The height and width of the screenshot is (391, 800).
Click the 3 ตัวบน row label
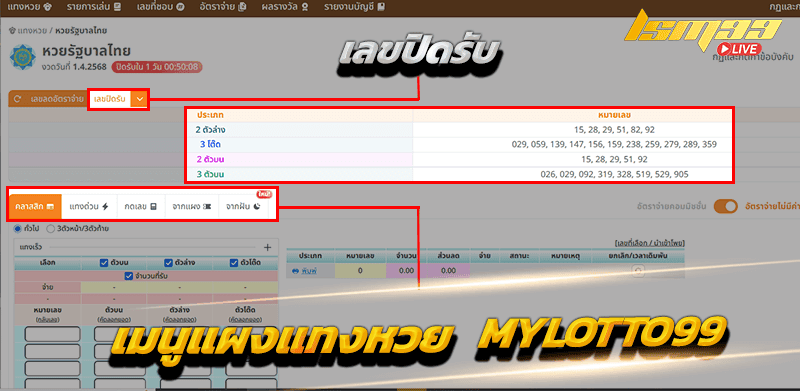[x=211, y=175]
